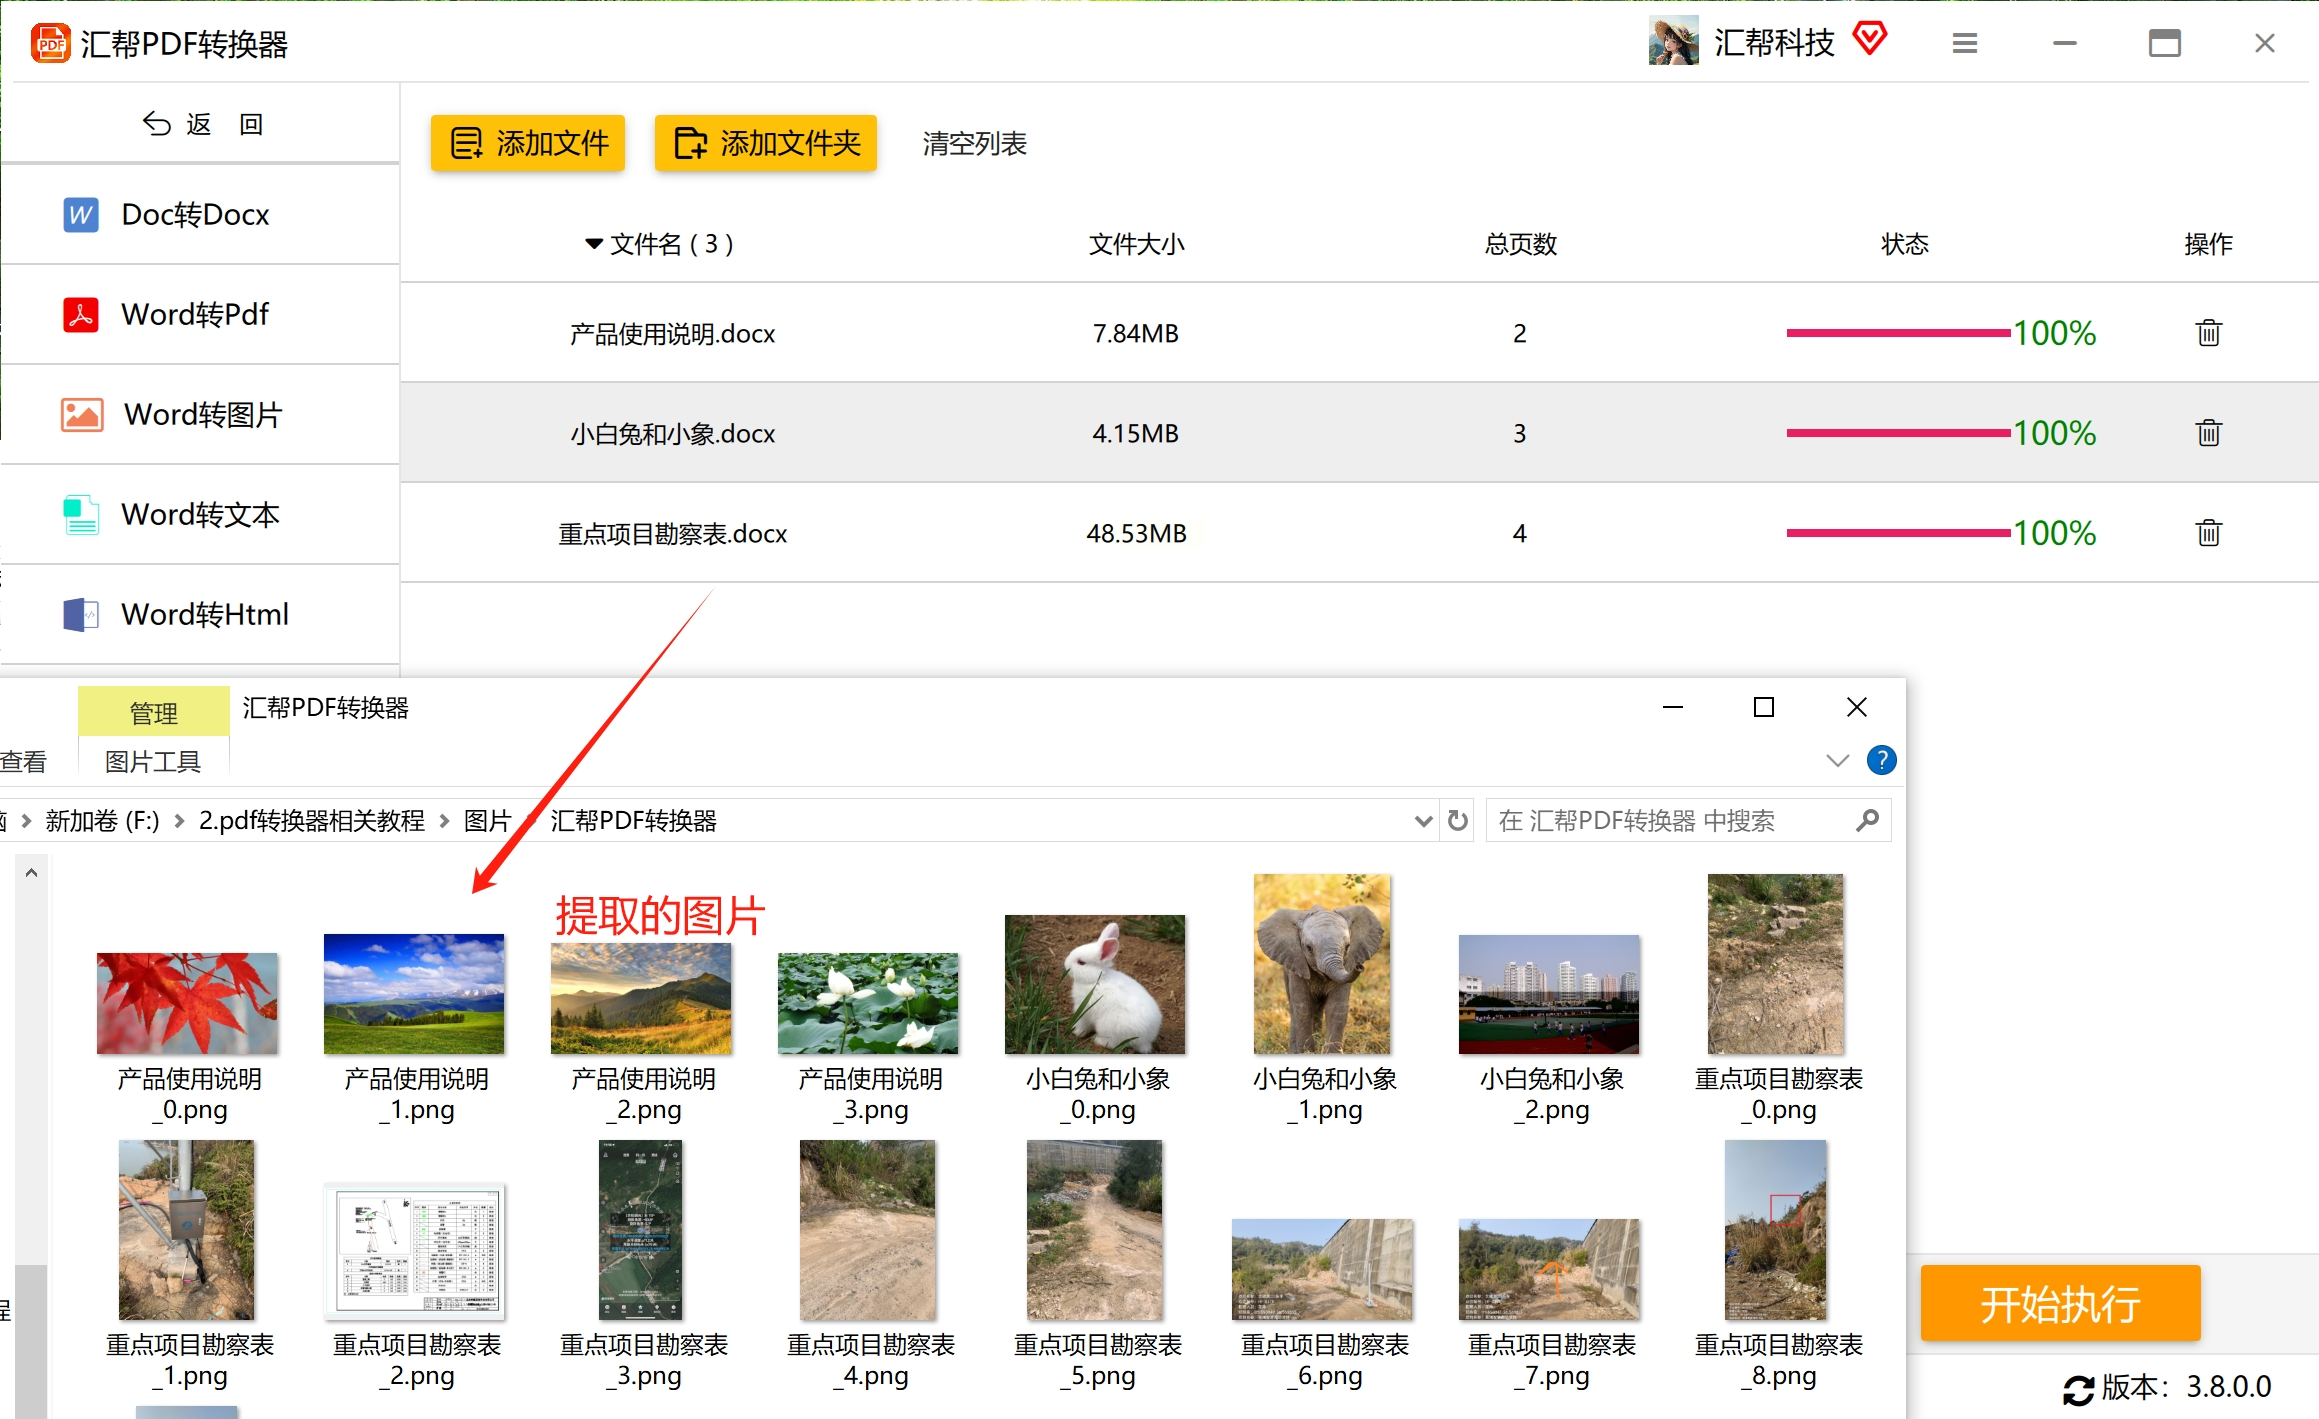Click the user avatar picture
Screen dimensions: 2319x1419
click(1673, 42)
